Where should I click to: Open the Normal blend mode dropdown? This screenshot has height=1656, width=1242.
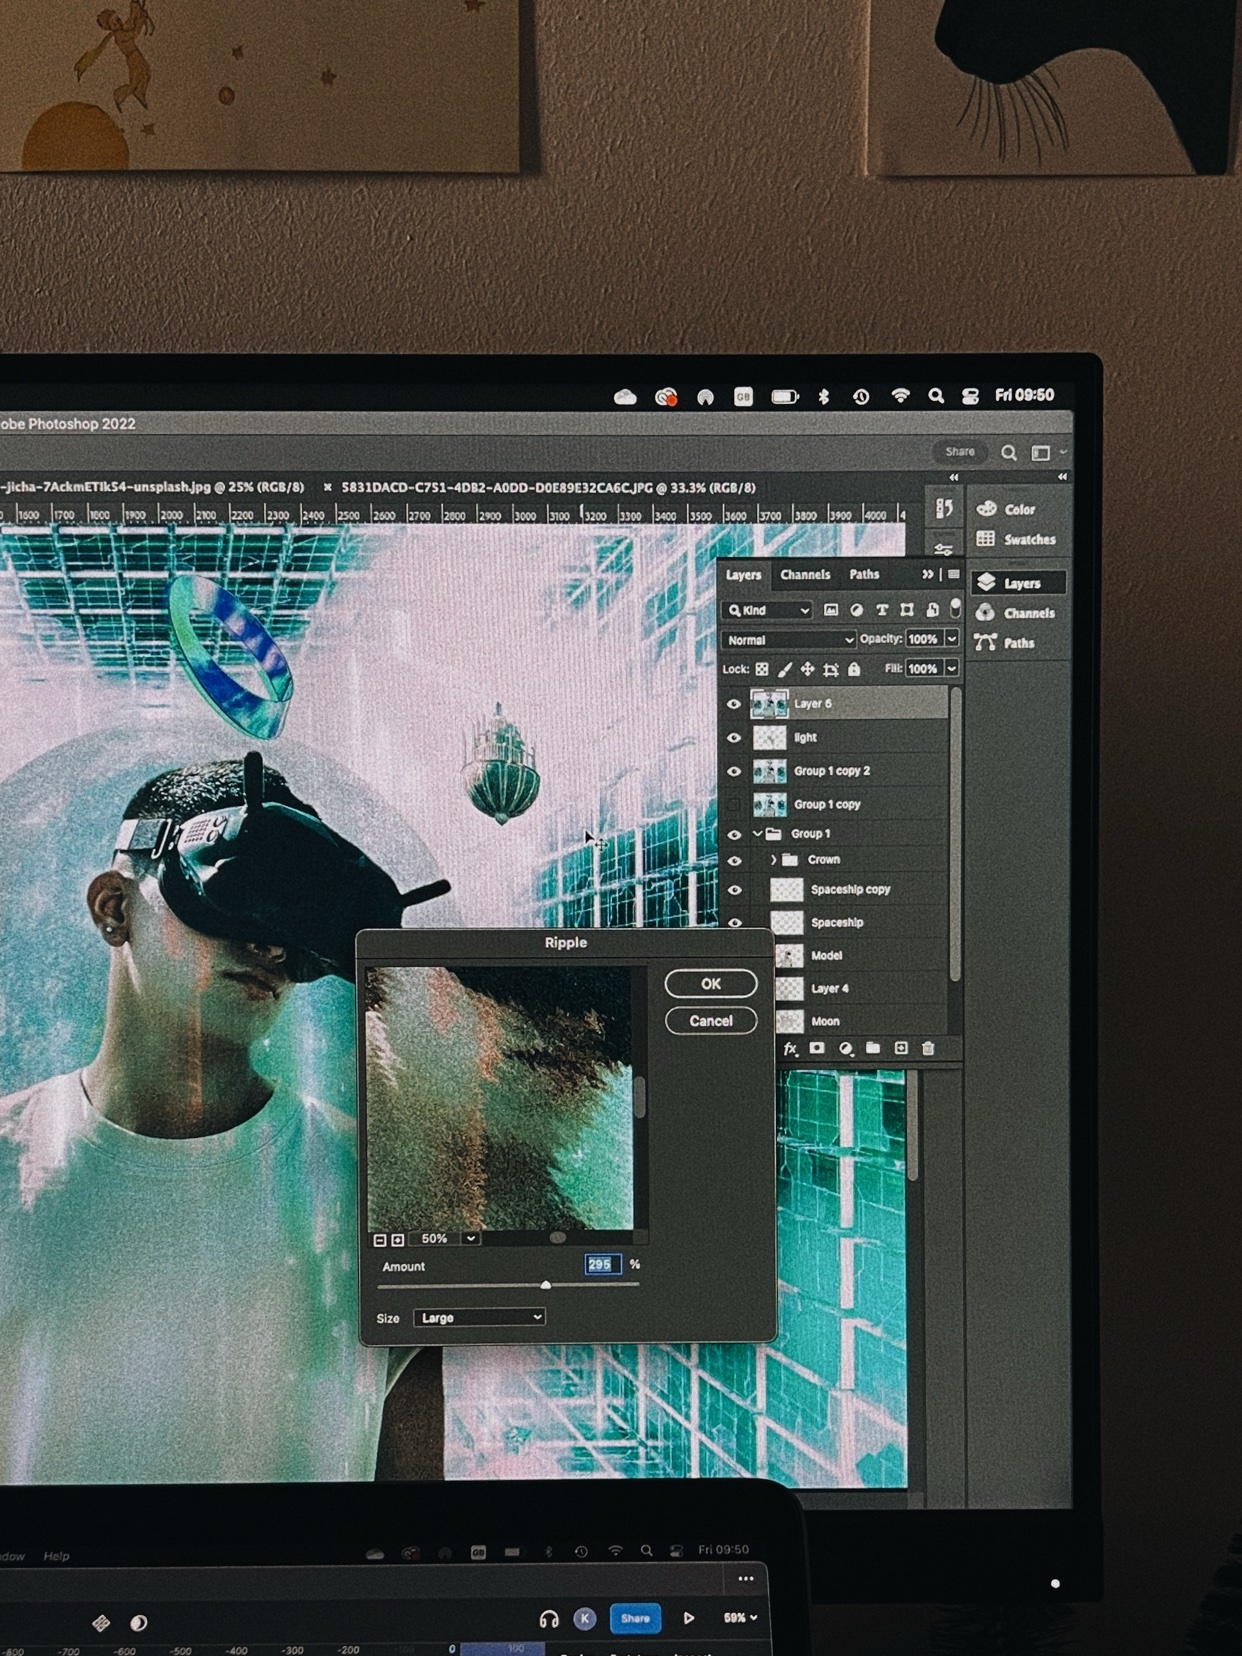[789, 640]
